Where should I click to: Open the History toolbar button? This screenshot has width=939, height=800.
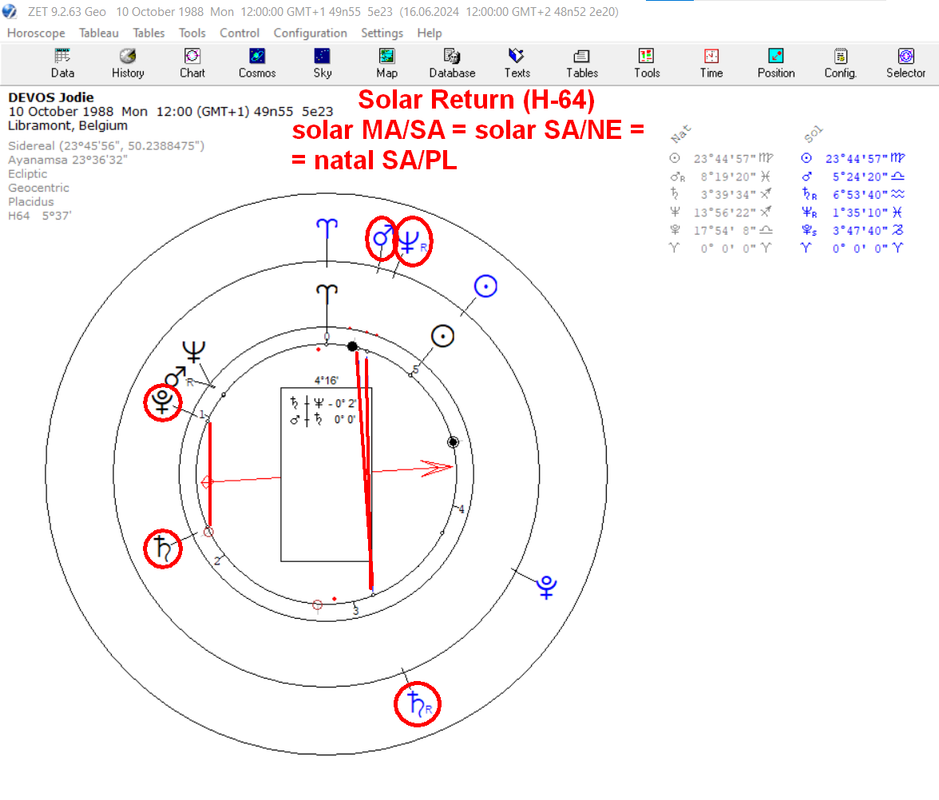coord(128,63)
